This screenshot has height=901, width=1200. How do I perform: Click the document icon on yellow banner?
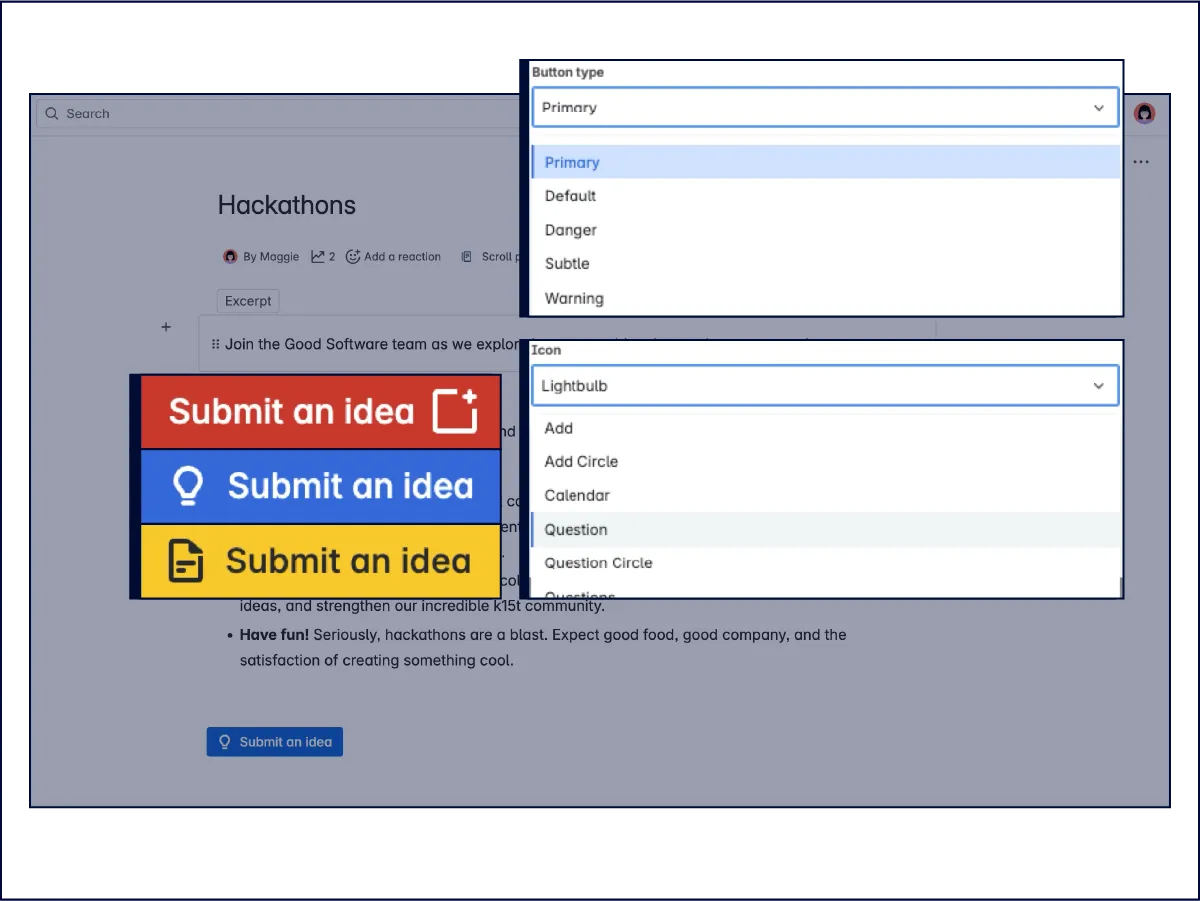(186, 561)
